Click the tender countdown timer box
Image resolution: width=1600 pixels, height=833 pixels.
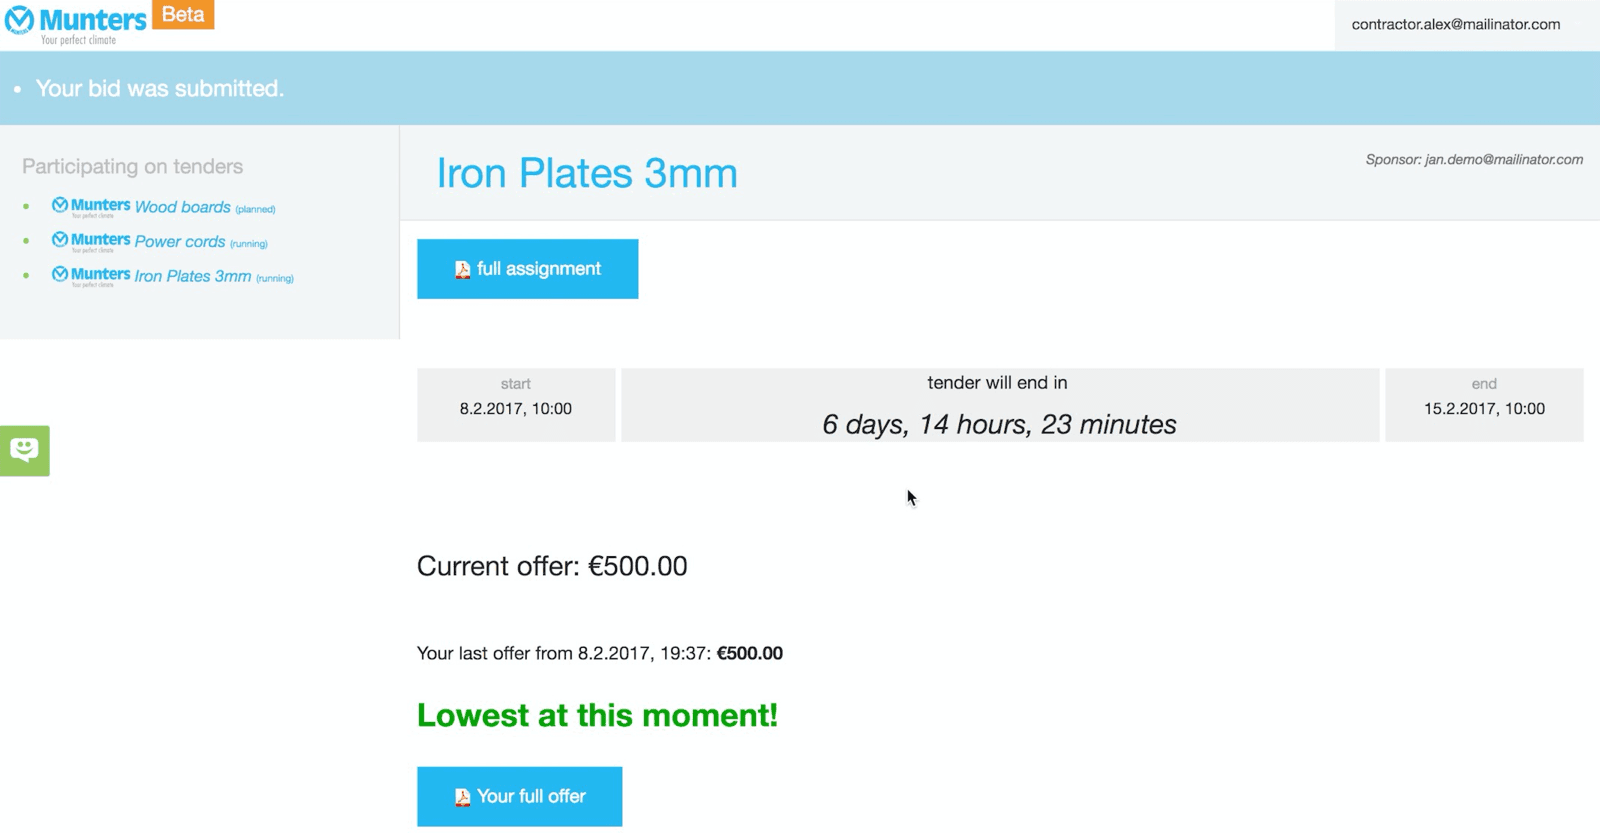click(1000, 405)
